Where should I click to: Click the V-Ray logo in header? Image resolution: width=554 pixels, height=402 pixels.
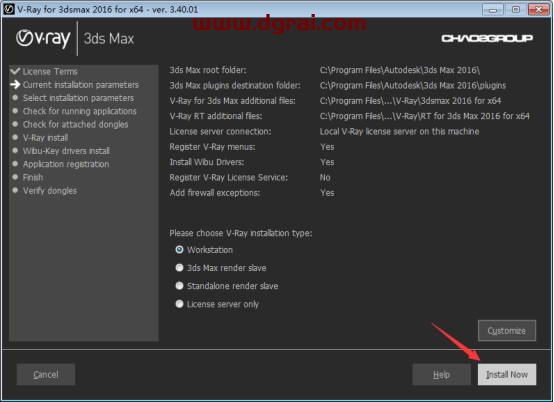(43, 39)
